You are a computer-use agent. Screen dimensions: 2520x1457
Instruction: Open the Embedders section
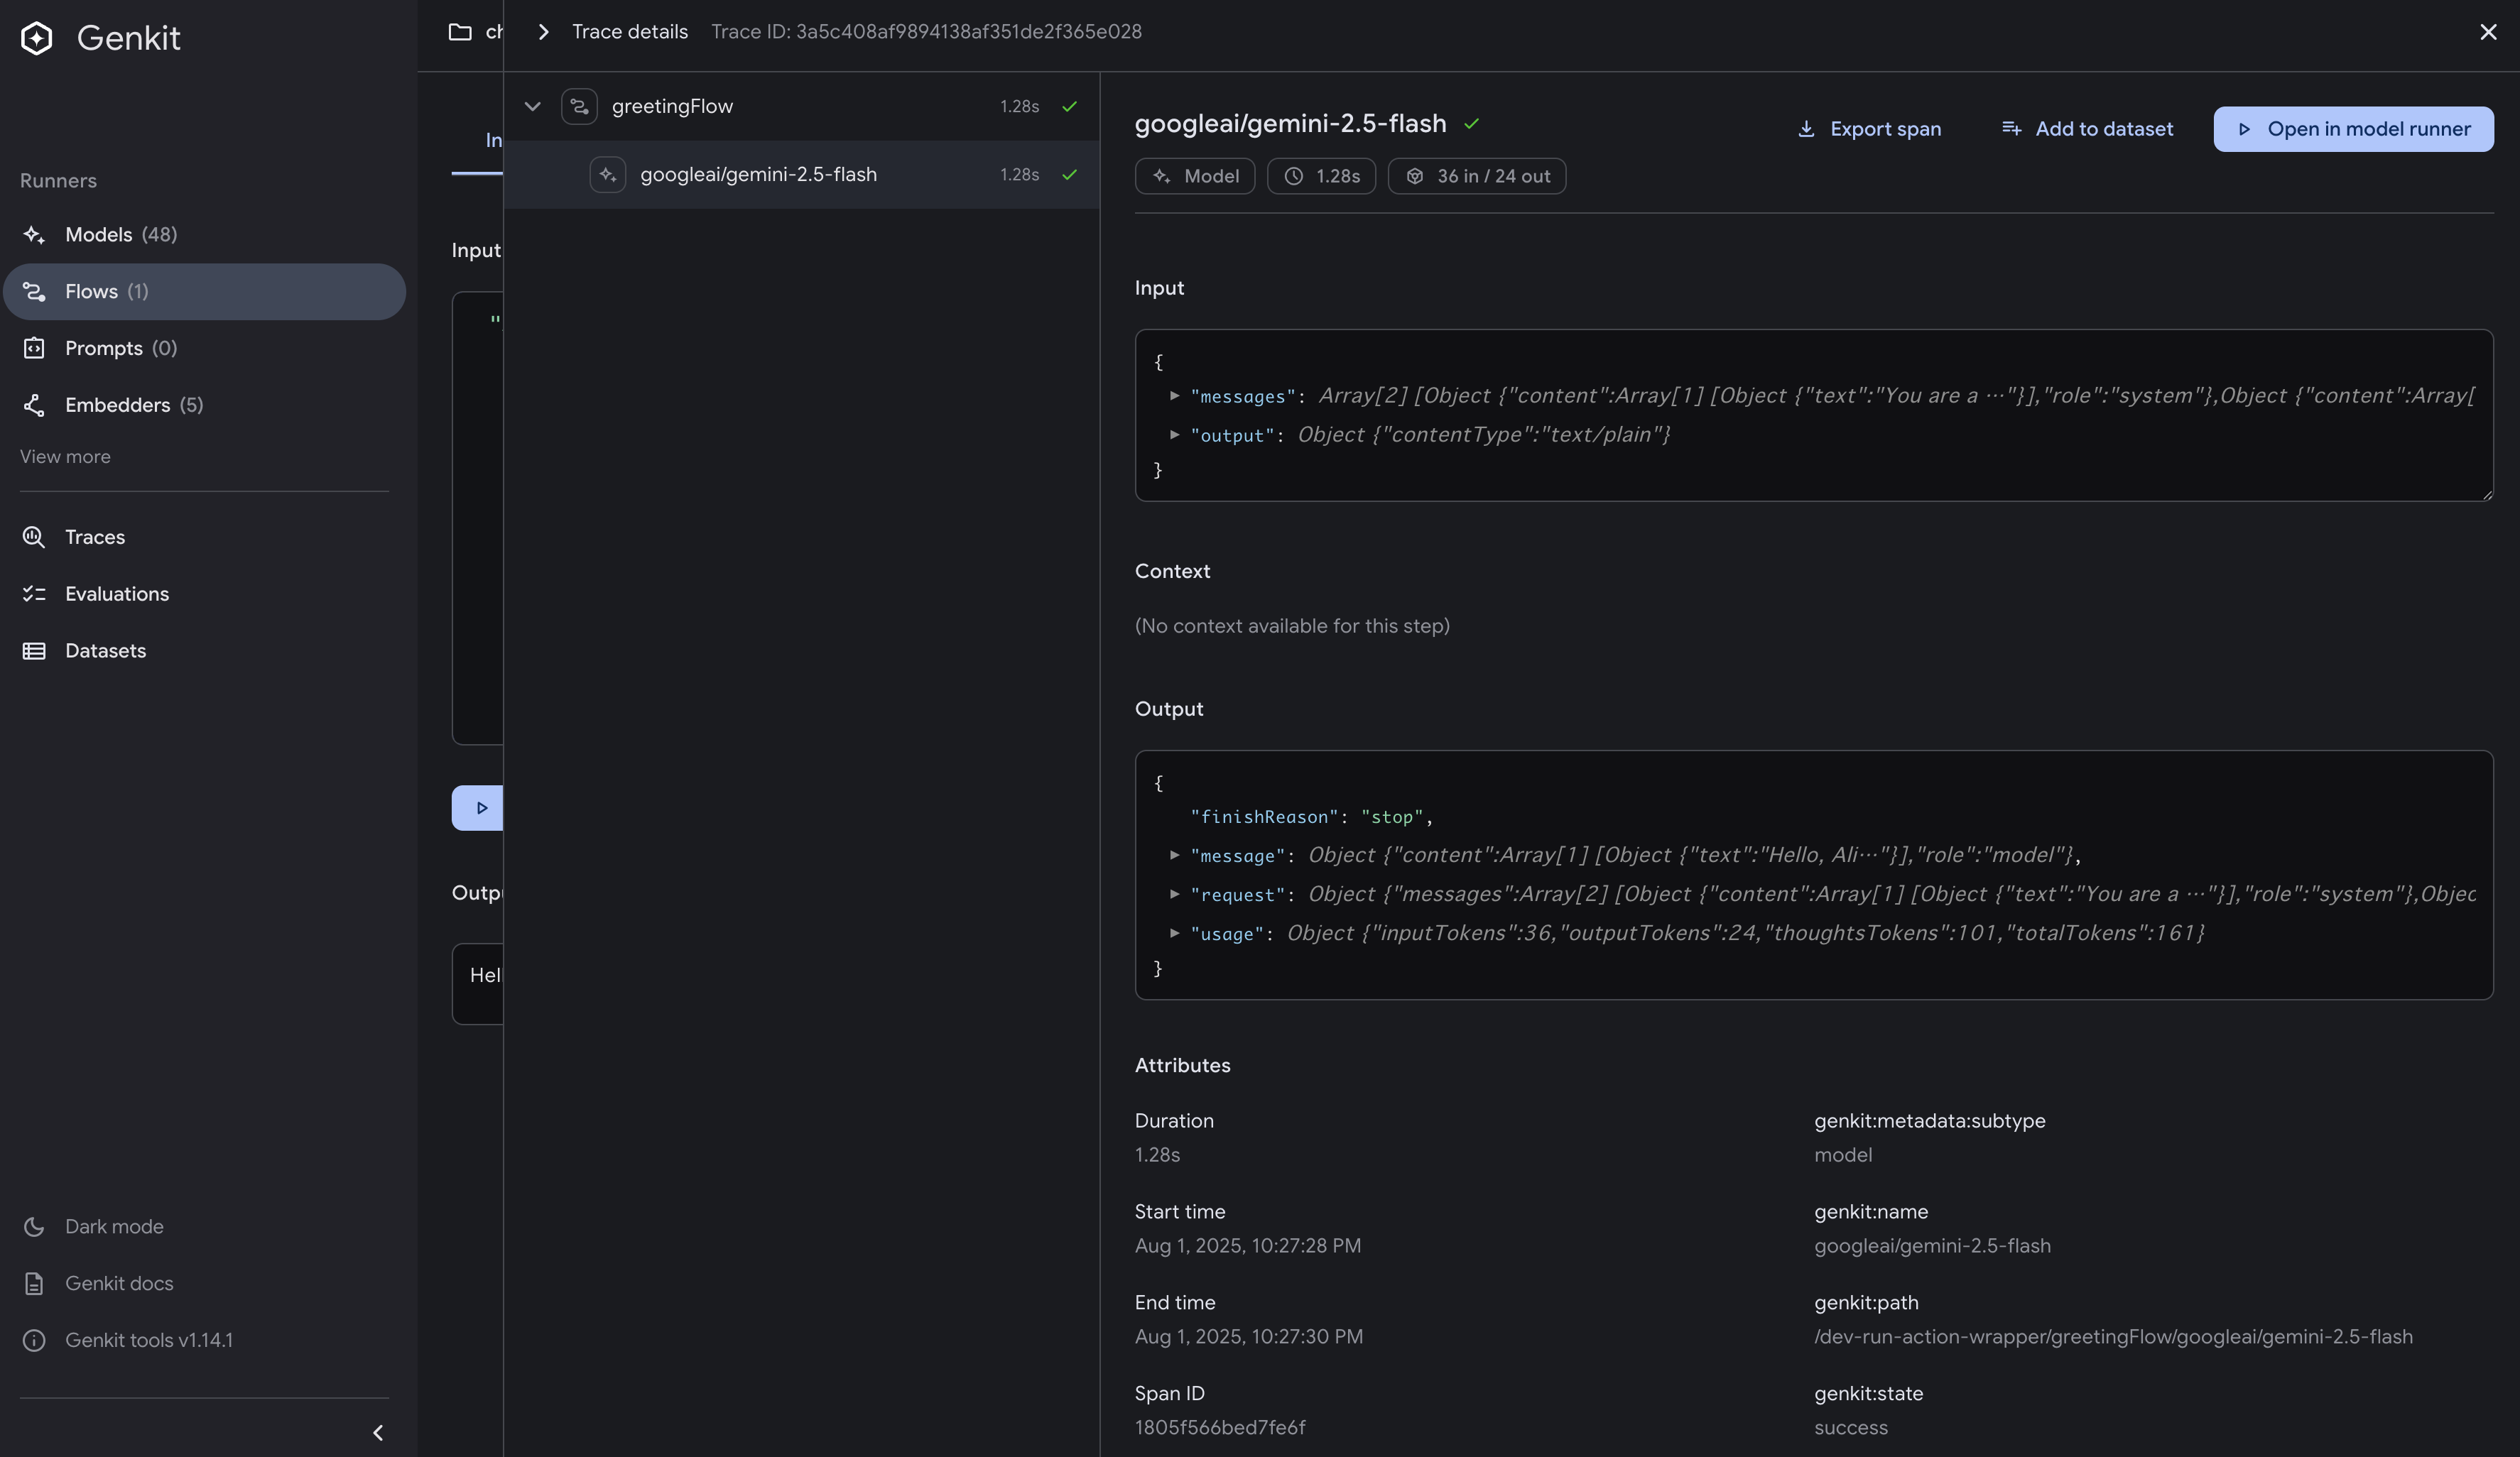[204, 405]
